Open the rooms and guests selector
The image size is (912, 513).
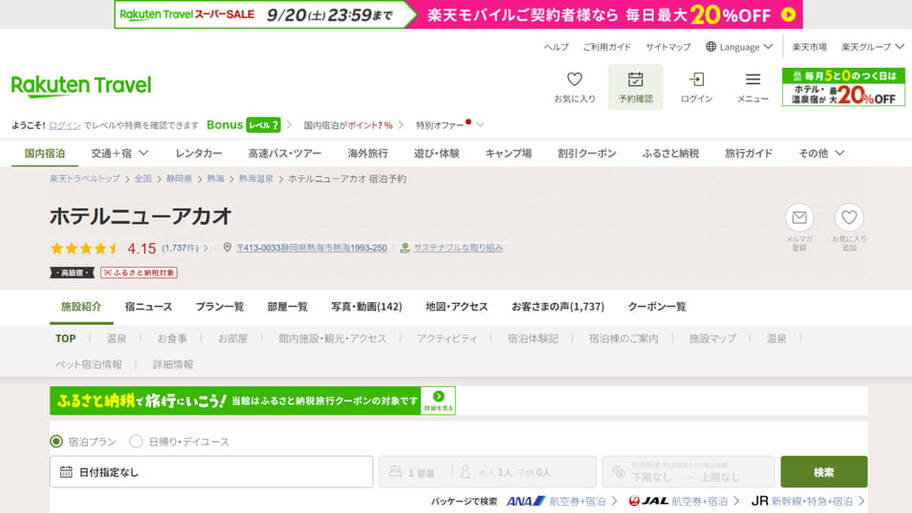pyautogui.click(x=487, y=472)
